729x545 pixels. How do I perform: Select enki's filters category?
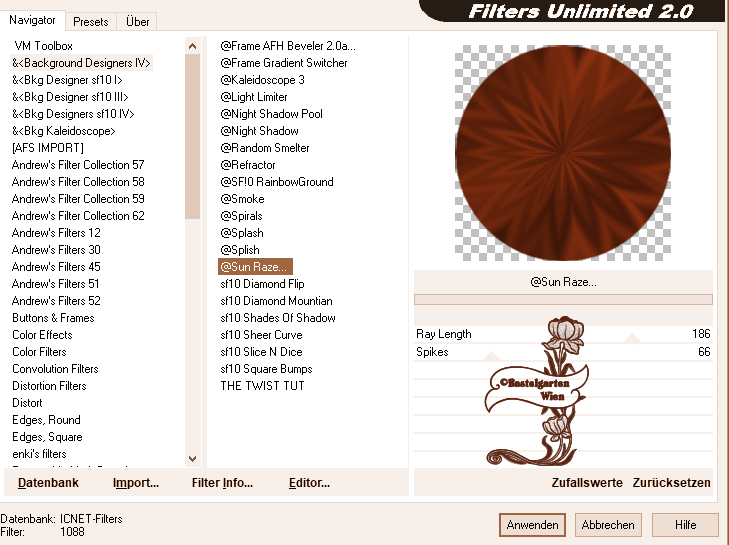[x=39, y=454]
